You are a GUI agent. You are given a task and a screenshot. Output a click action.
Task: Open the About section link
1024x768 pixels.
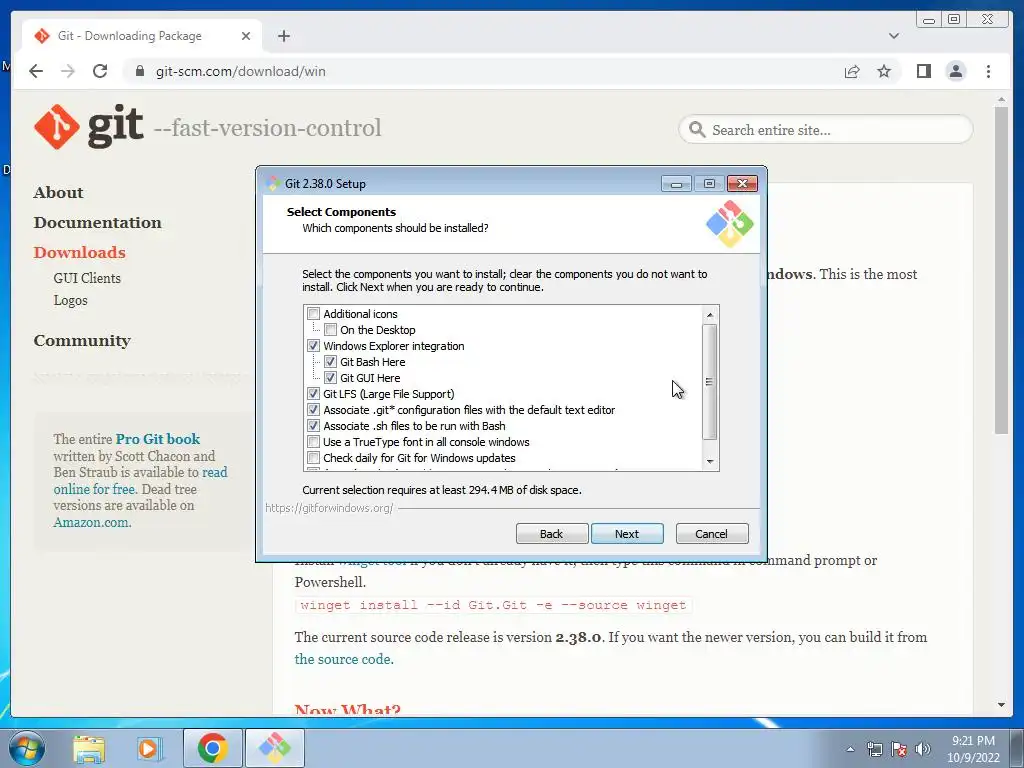pos(59,193)
